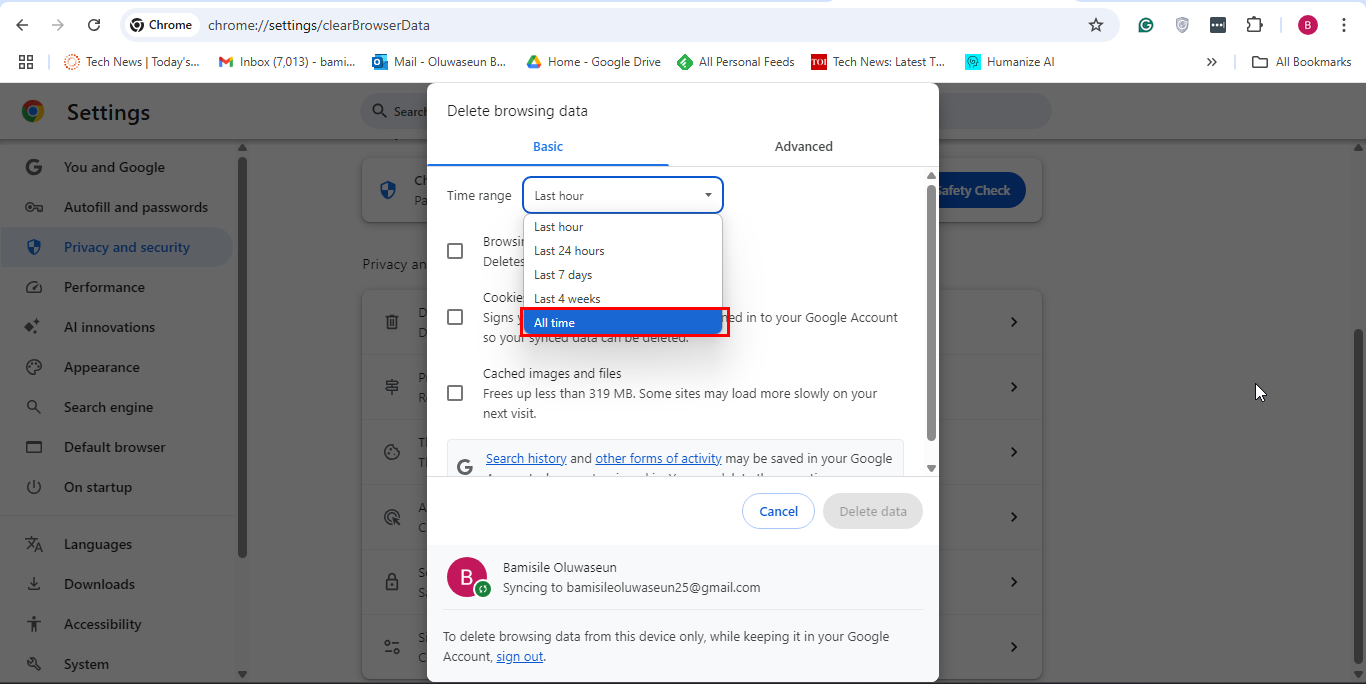The height and width of the screenshot is (684, 1366).
Task: Select All time from the time range list
Action: 624,323
